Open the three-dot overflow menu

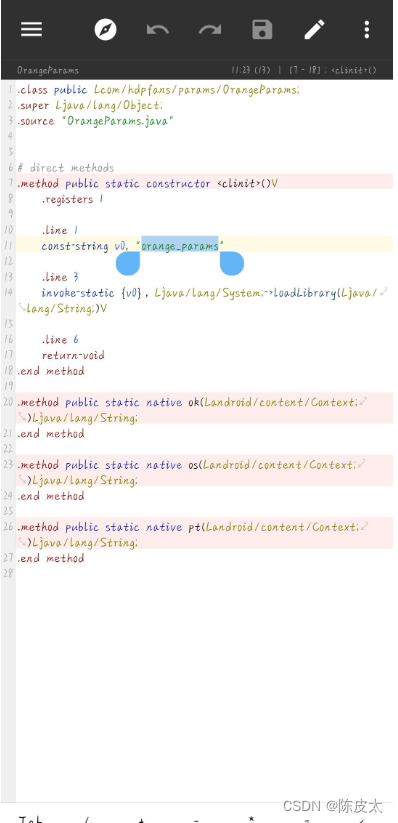click(367, 29)
